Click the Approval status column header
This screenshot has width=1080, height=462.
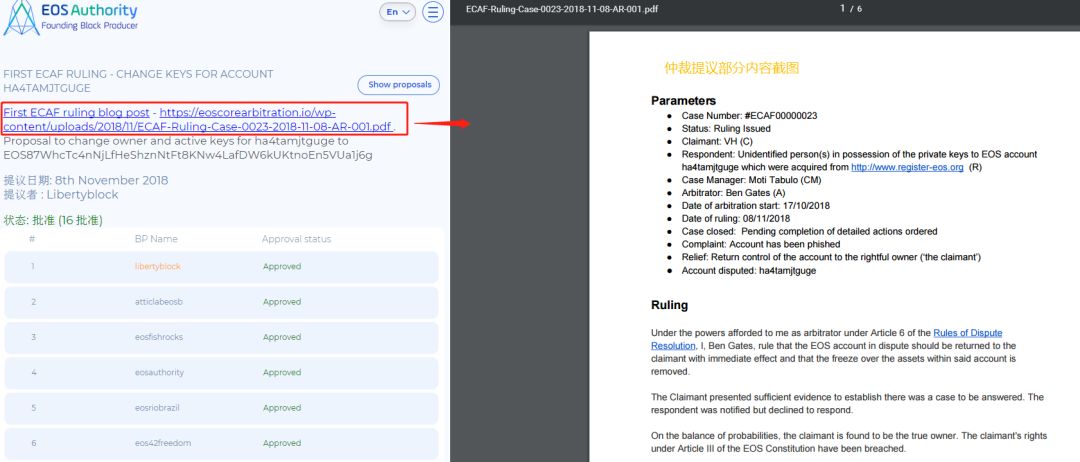pyautogui.click(x=296, y=239)
